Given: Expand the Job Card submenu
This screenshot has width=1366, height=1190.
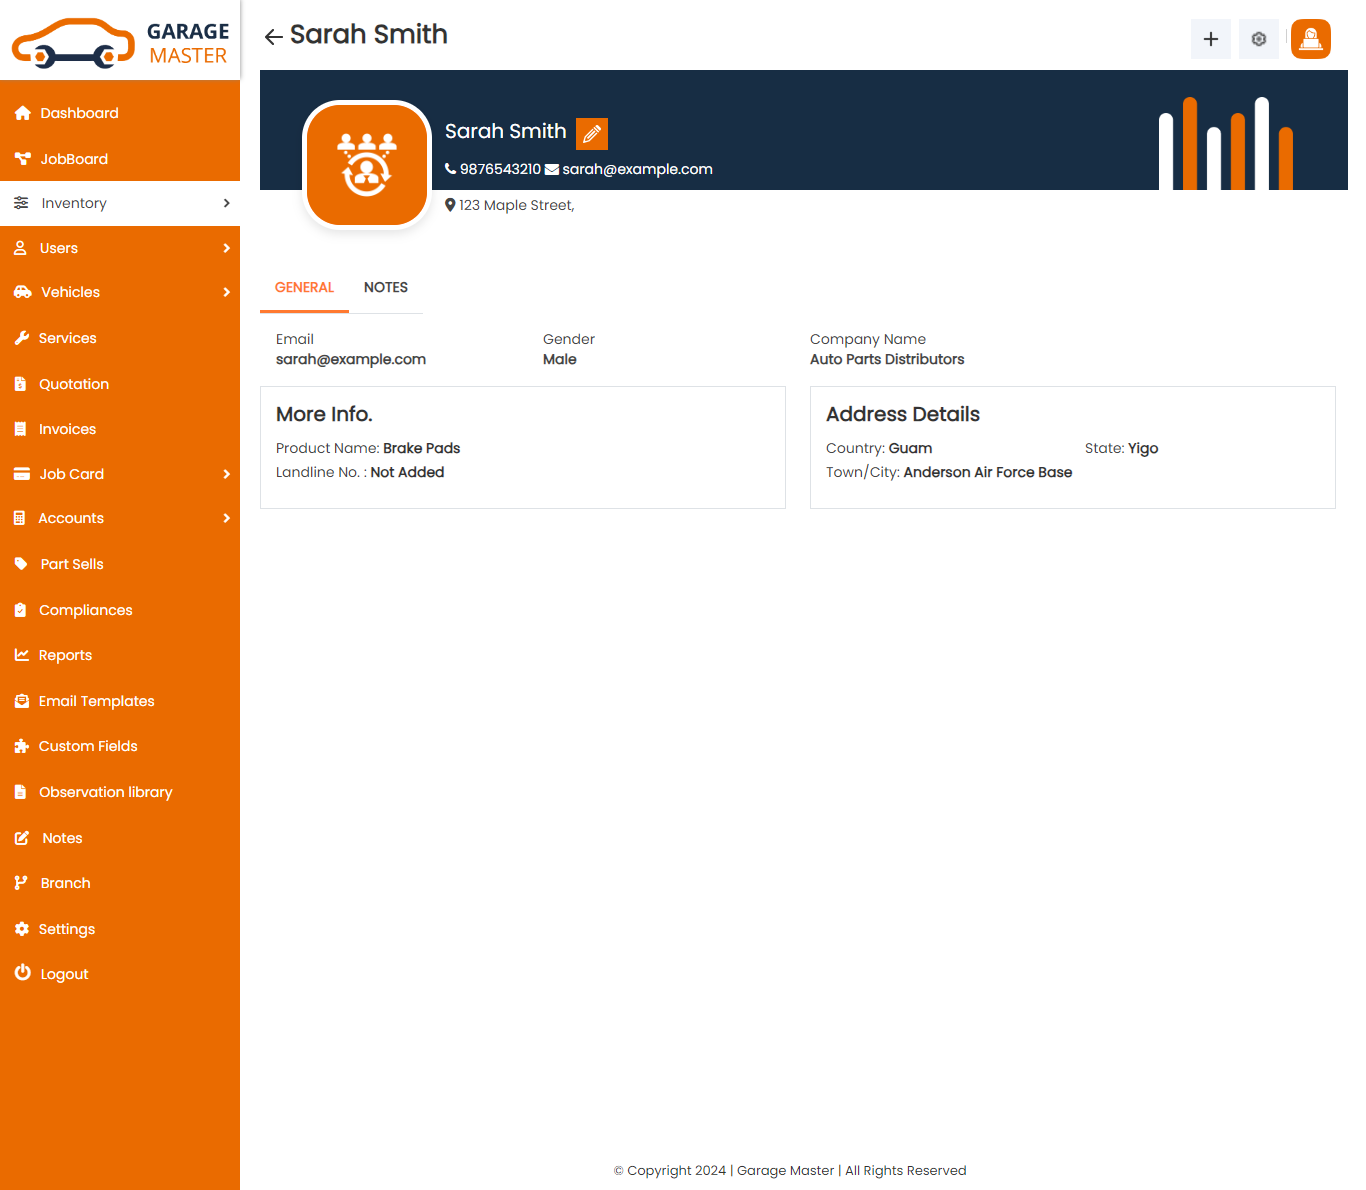Looking at the screenshot, I should pyautogui.click(x=227, y=474).
